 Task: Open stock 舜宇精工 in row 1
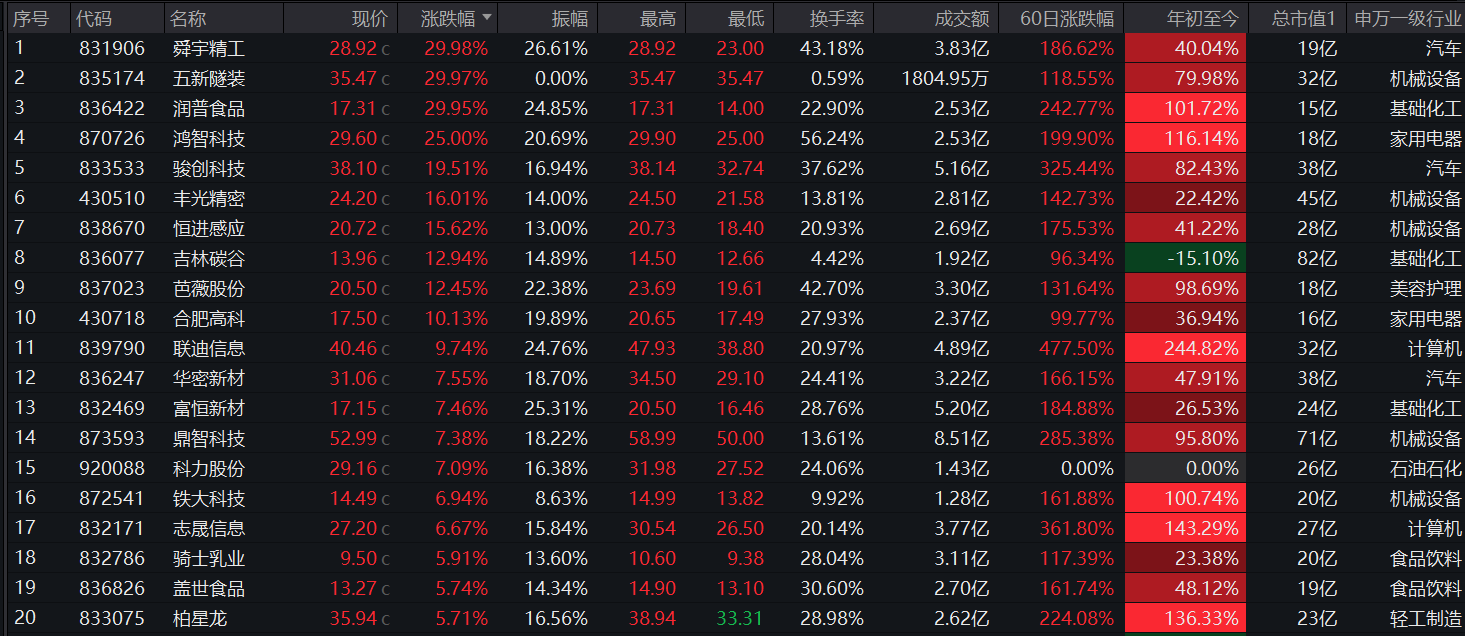tap(208, 49)
